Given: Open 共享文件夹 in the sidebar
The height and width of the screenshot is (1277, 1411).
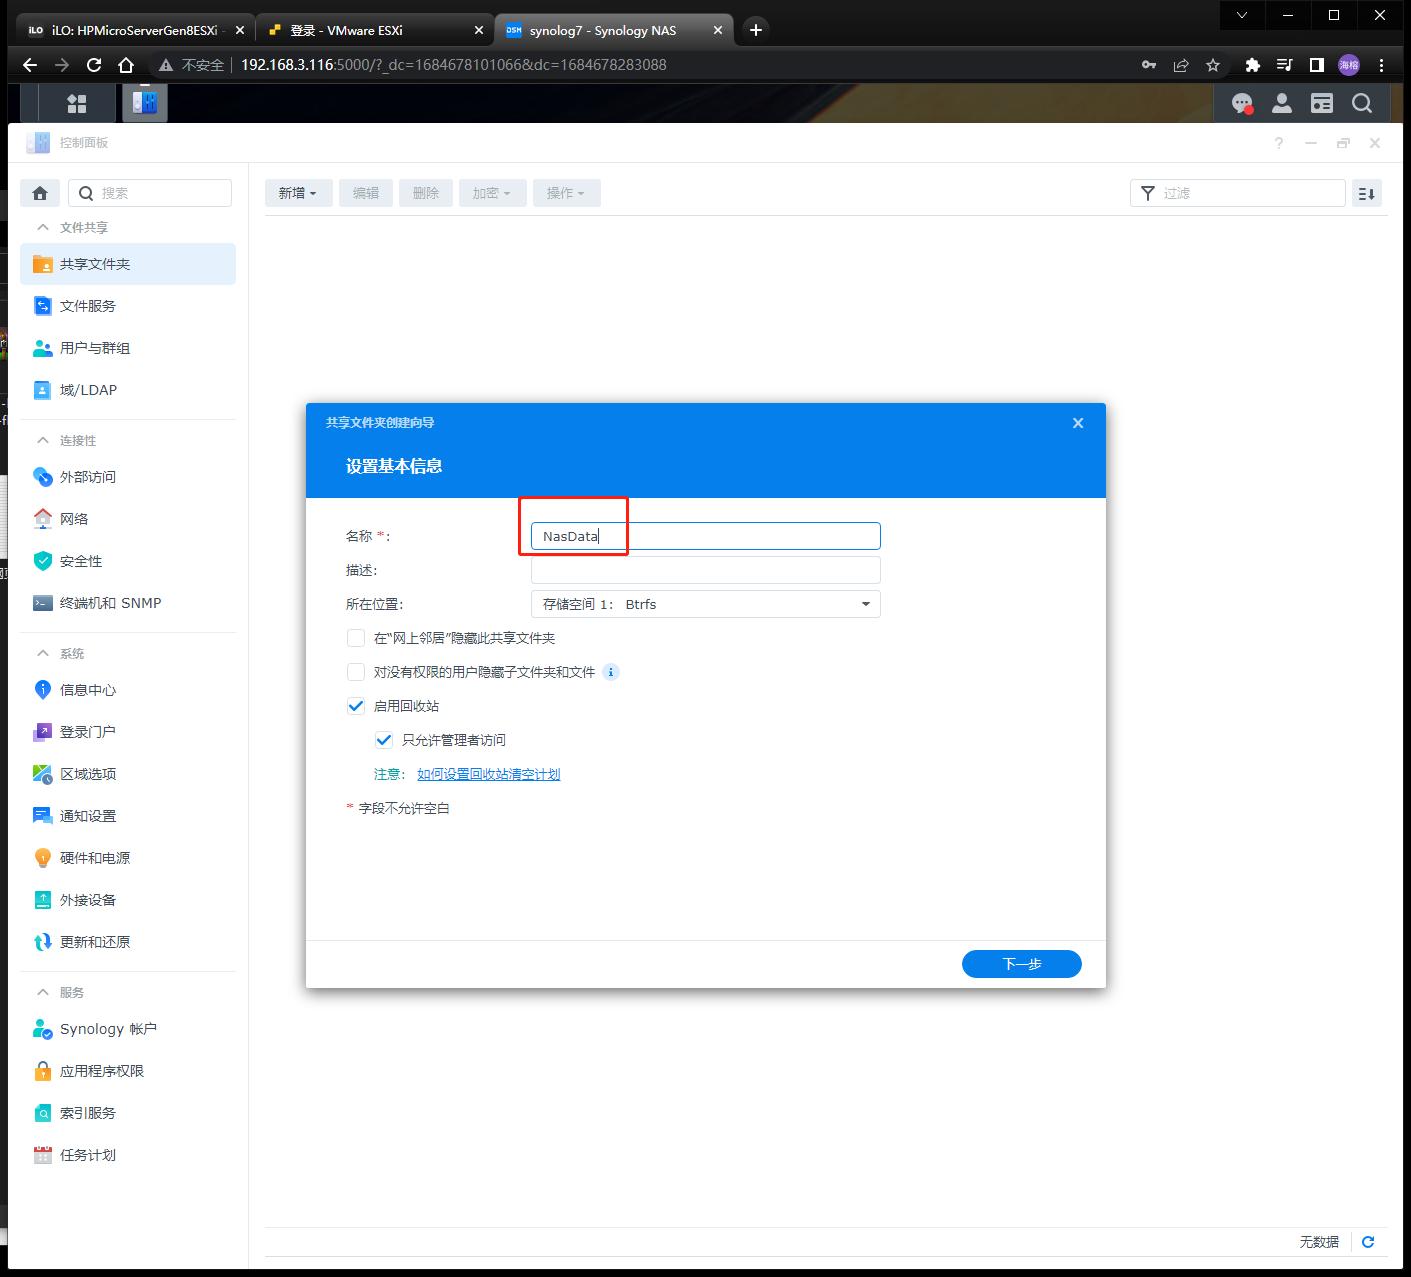Looking at the screenshot, I should (128, 264).
